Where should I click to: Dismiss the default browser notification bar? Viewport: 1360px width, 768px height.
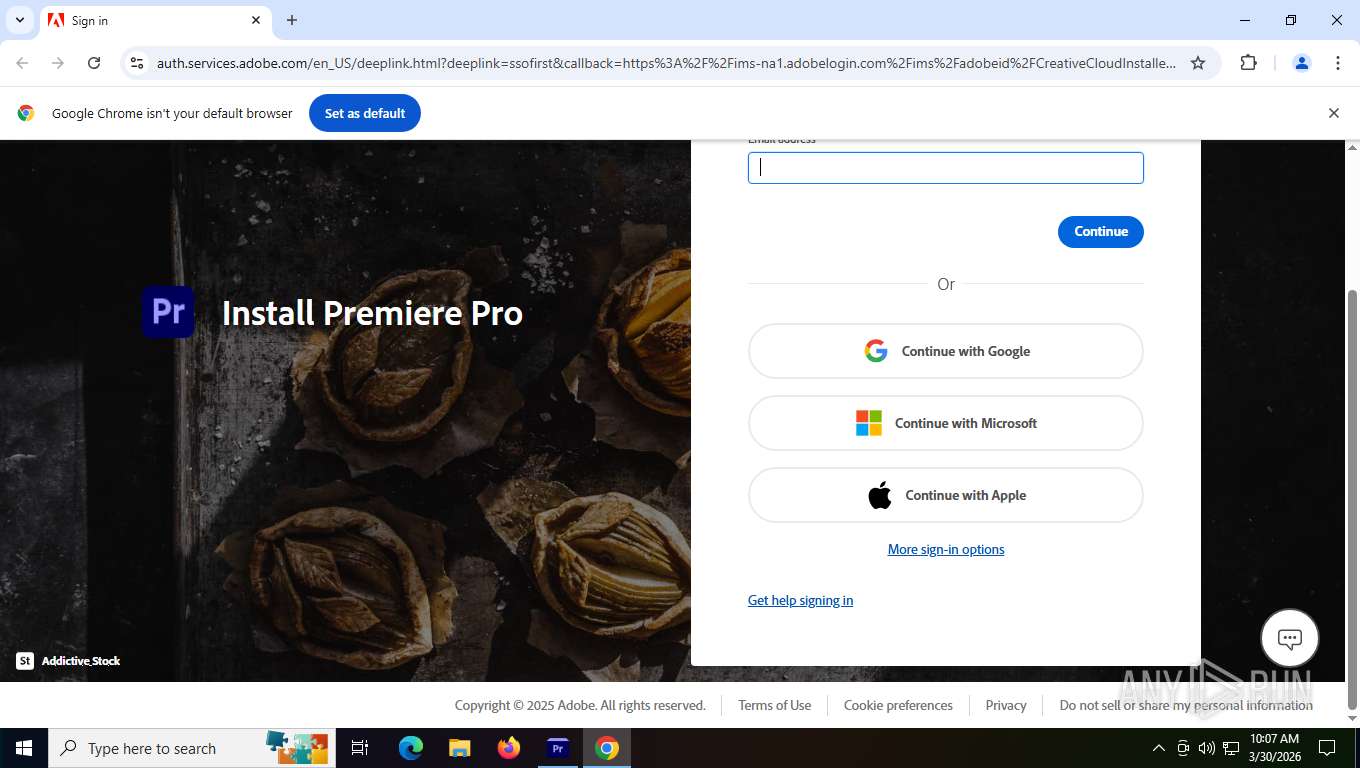point(1333,113)
